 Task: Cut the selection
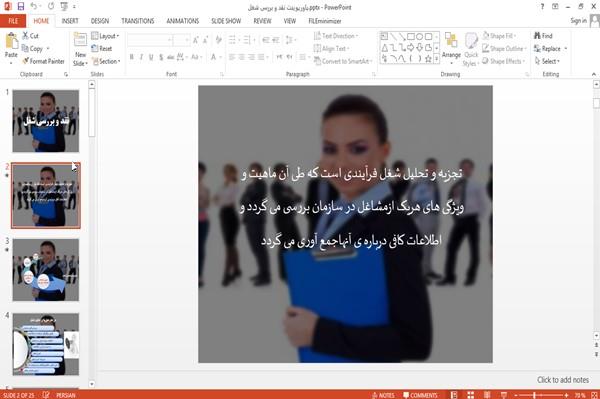pyautogui.click(x=31, y=36)
